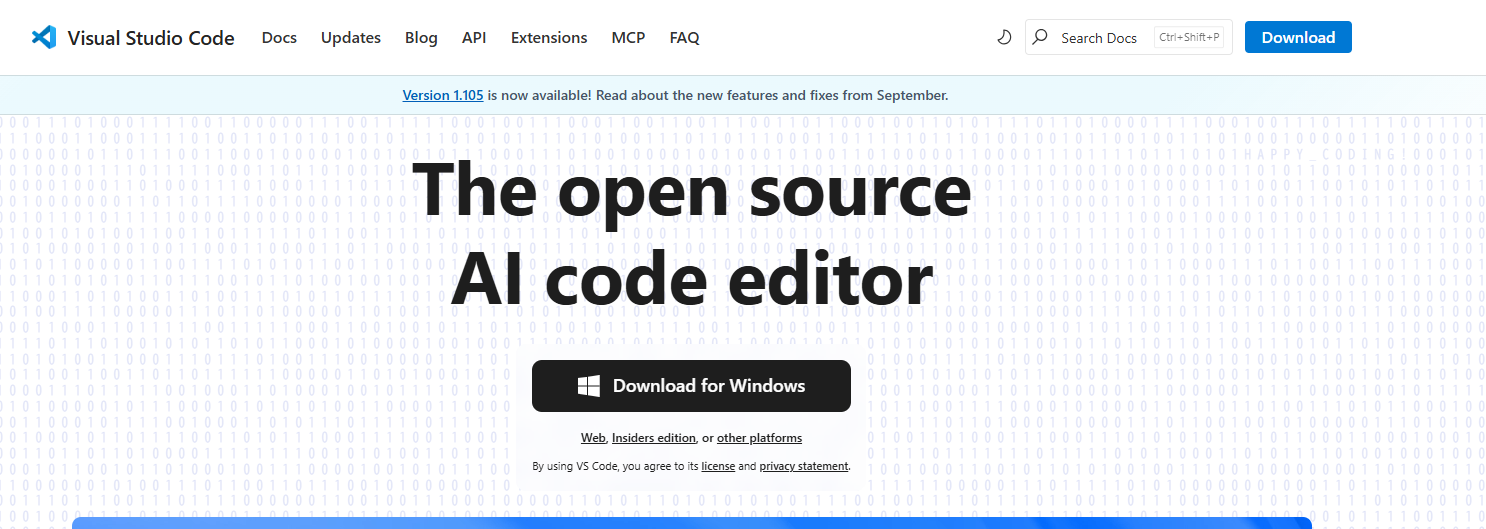Image resolution: width=1486 pixels, height=529 pixels.
Task: Go to the Blog section
Action: click(x=421, y=38)
